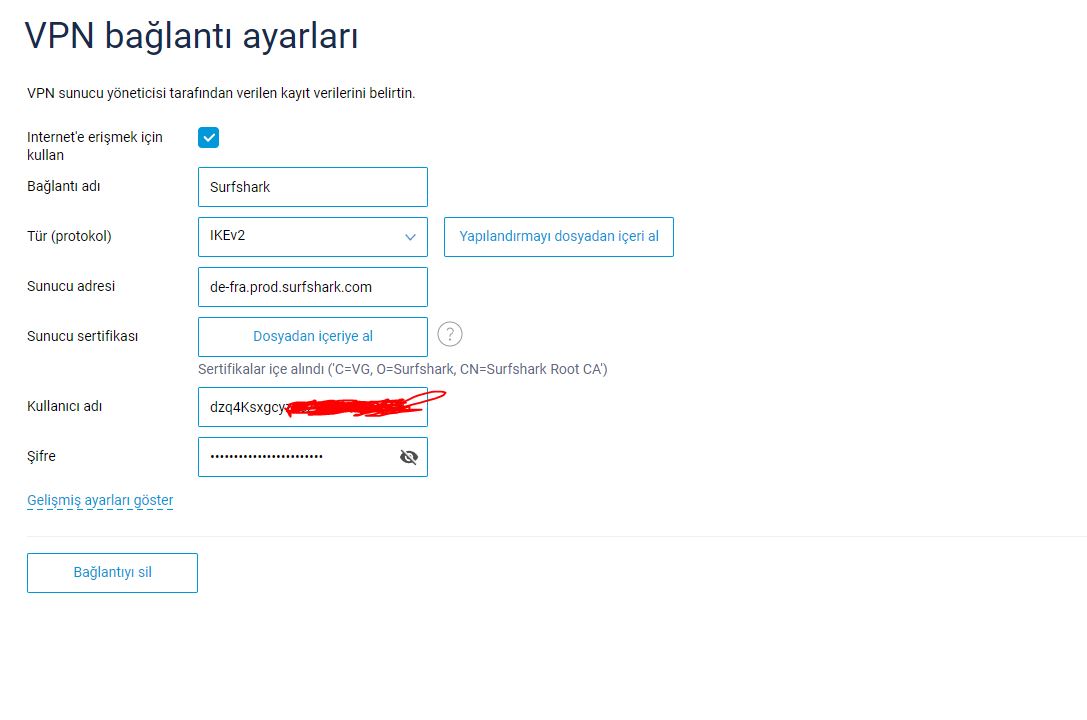
Task: Click the Sunucu adresi label
Action: point(71,286)
